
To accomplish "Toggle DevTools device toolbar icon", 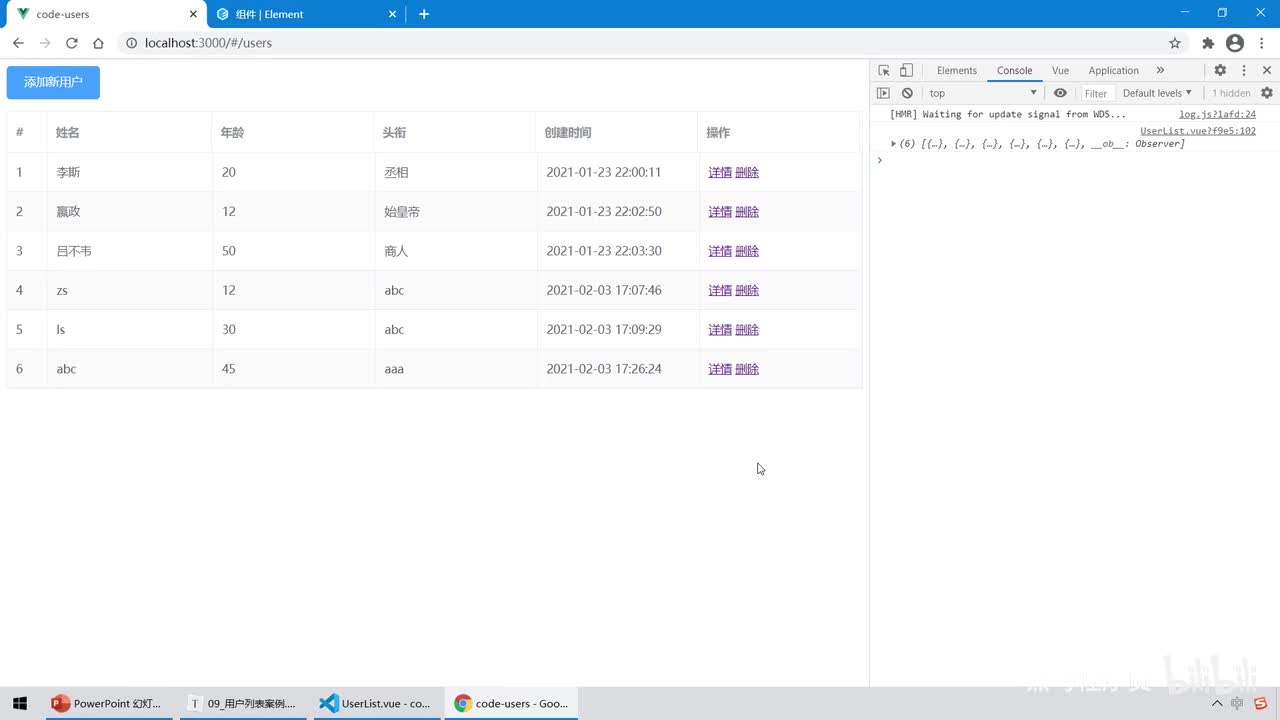I will pyautogui.click(x=906, y=70).
